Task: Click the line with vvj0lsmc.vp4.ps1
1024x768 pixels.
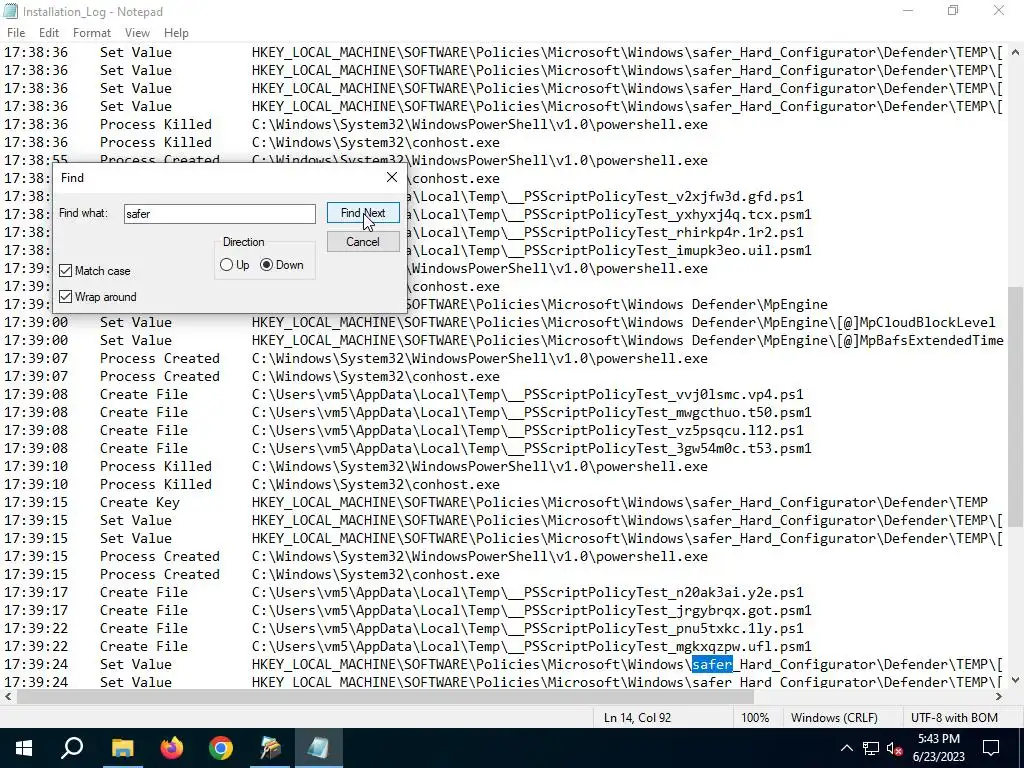Action: click(404, 394)
